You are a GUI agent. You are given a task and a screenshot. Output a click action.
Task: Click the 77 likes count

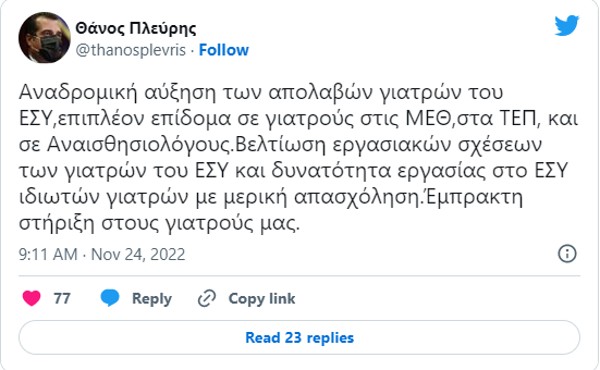click(x=62, y=298)
